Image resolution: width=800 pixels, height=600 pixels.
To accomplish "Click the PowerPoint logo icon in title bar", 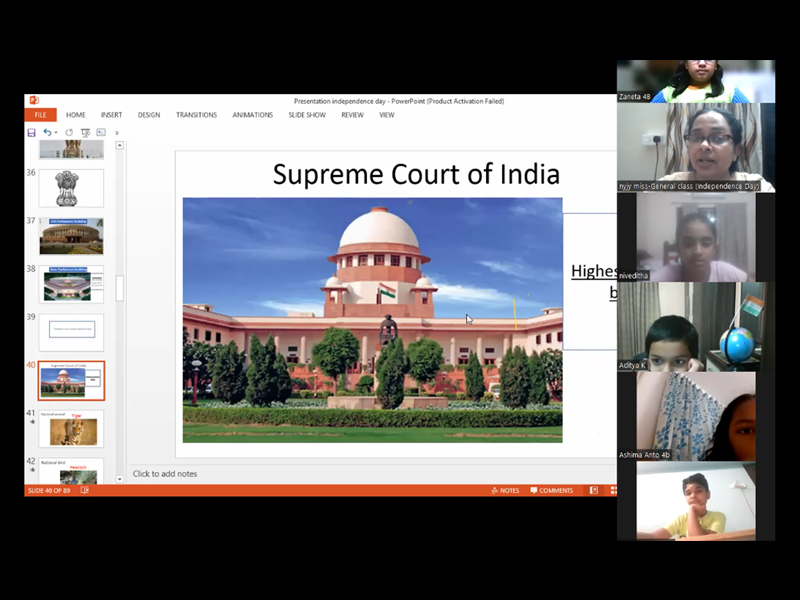I will click(x=34, y=101).
